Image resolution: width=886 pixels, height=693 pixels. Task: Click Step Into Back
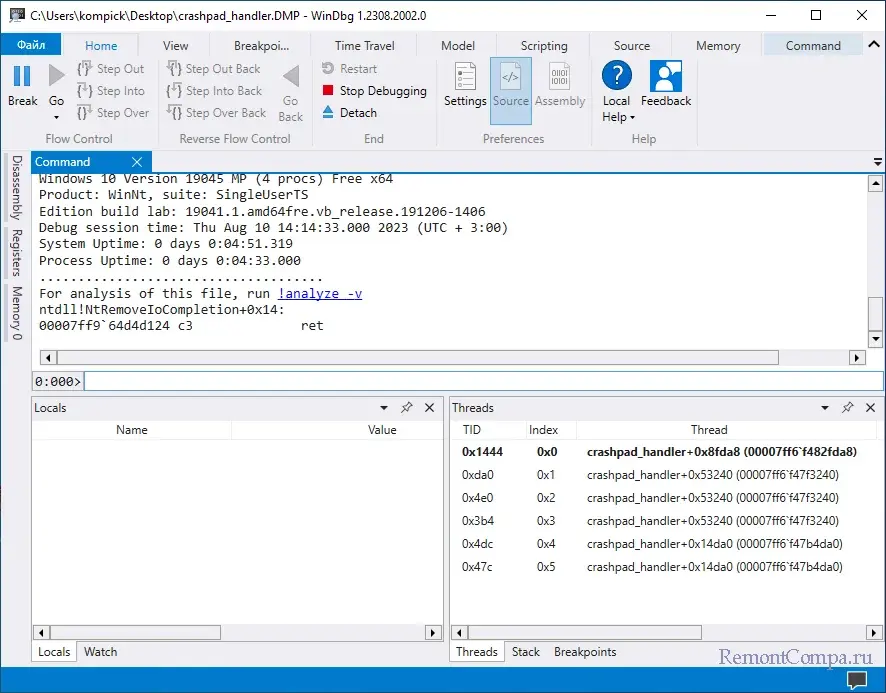[x=214, y=91]
